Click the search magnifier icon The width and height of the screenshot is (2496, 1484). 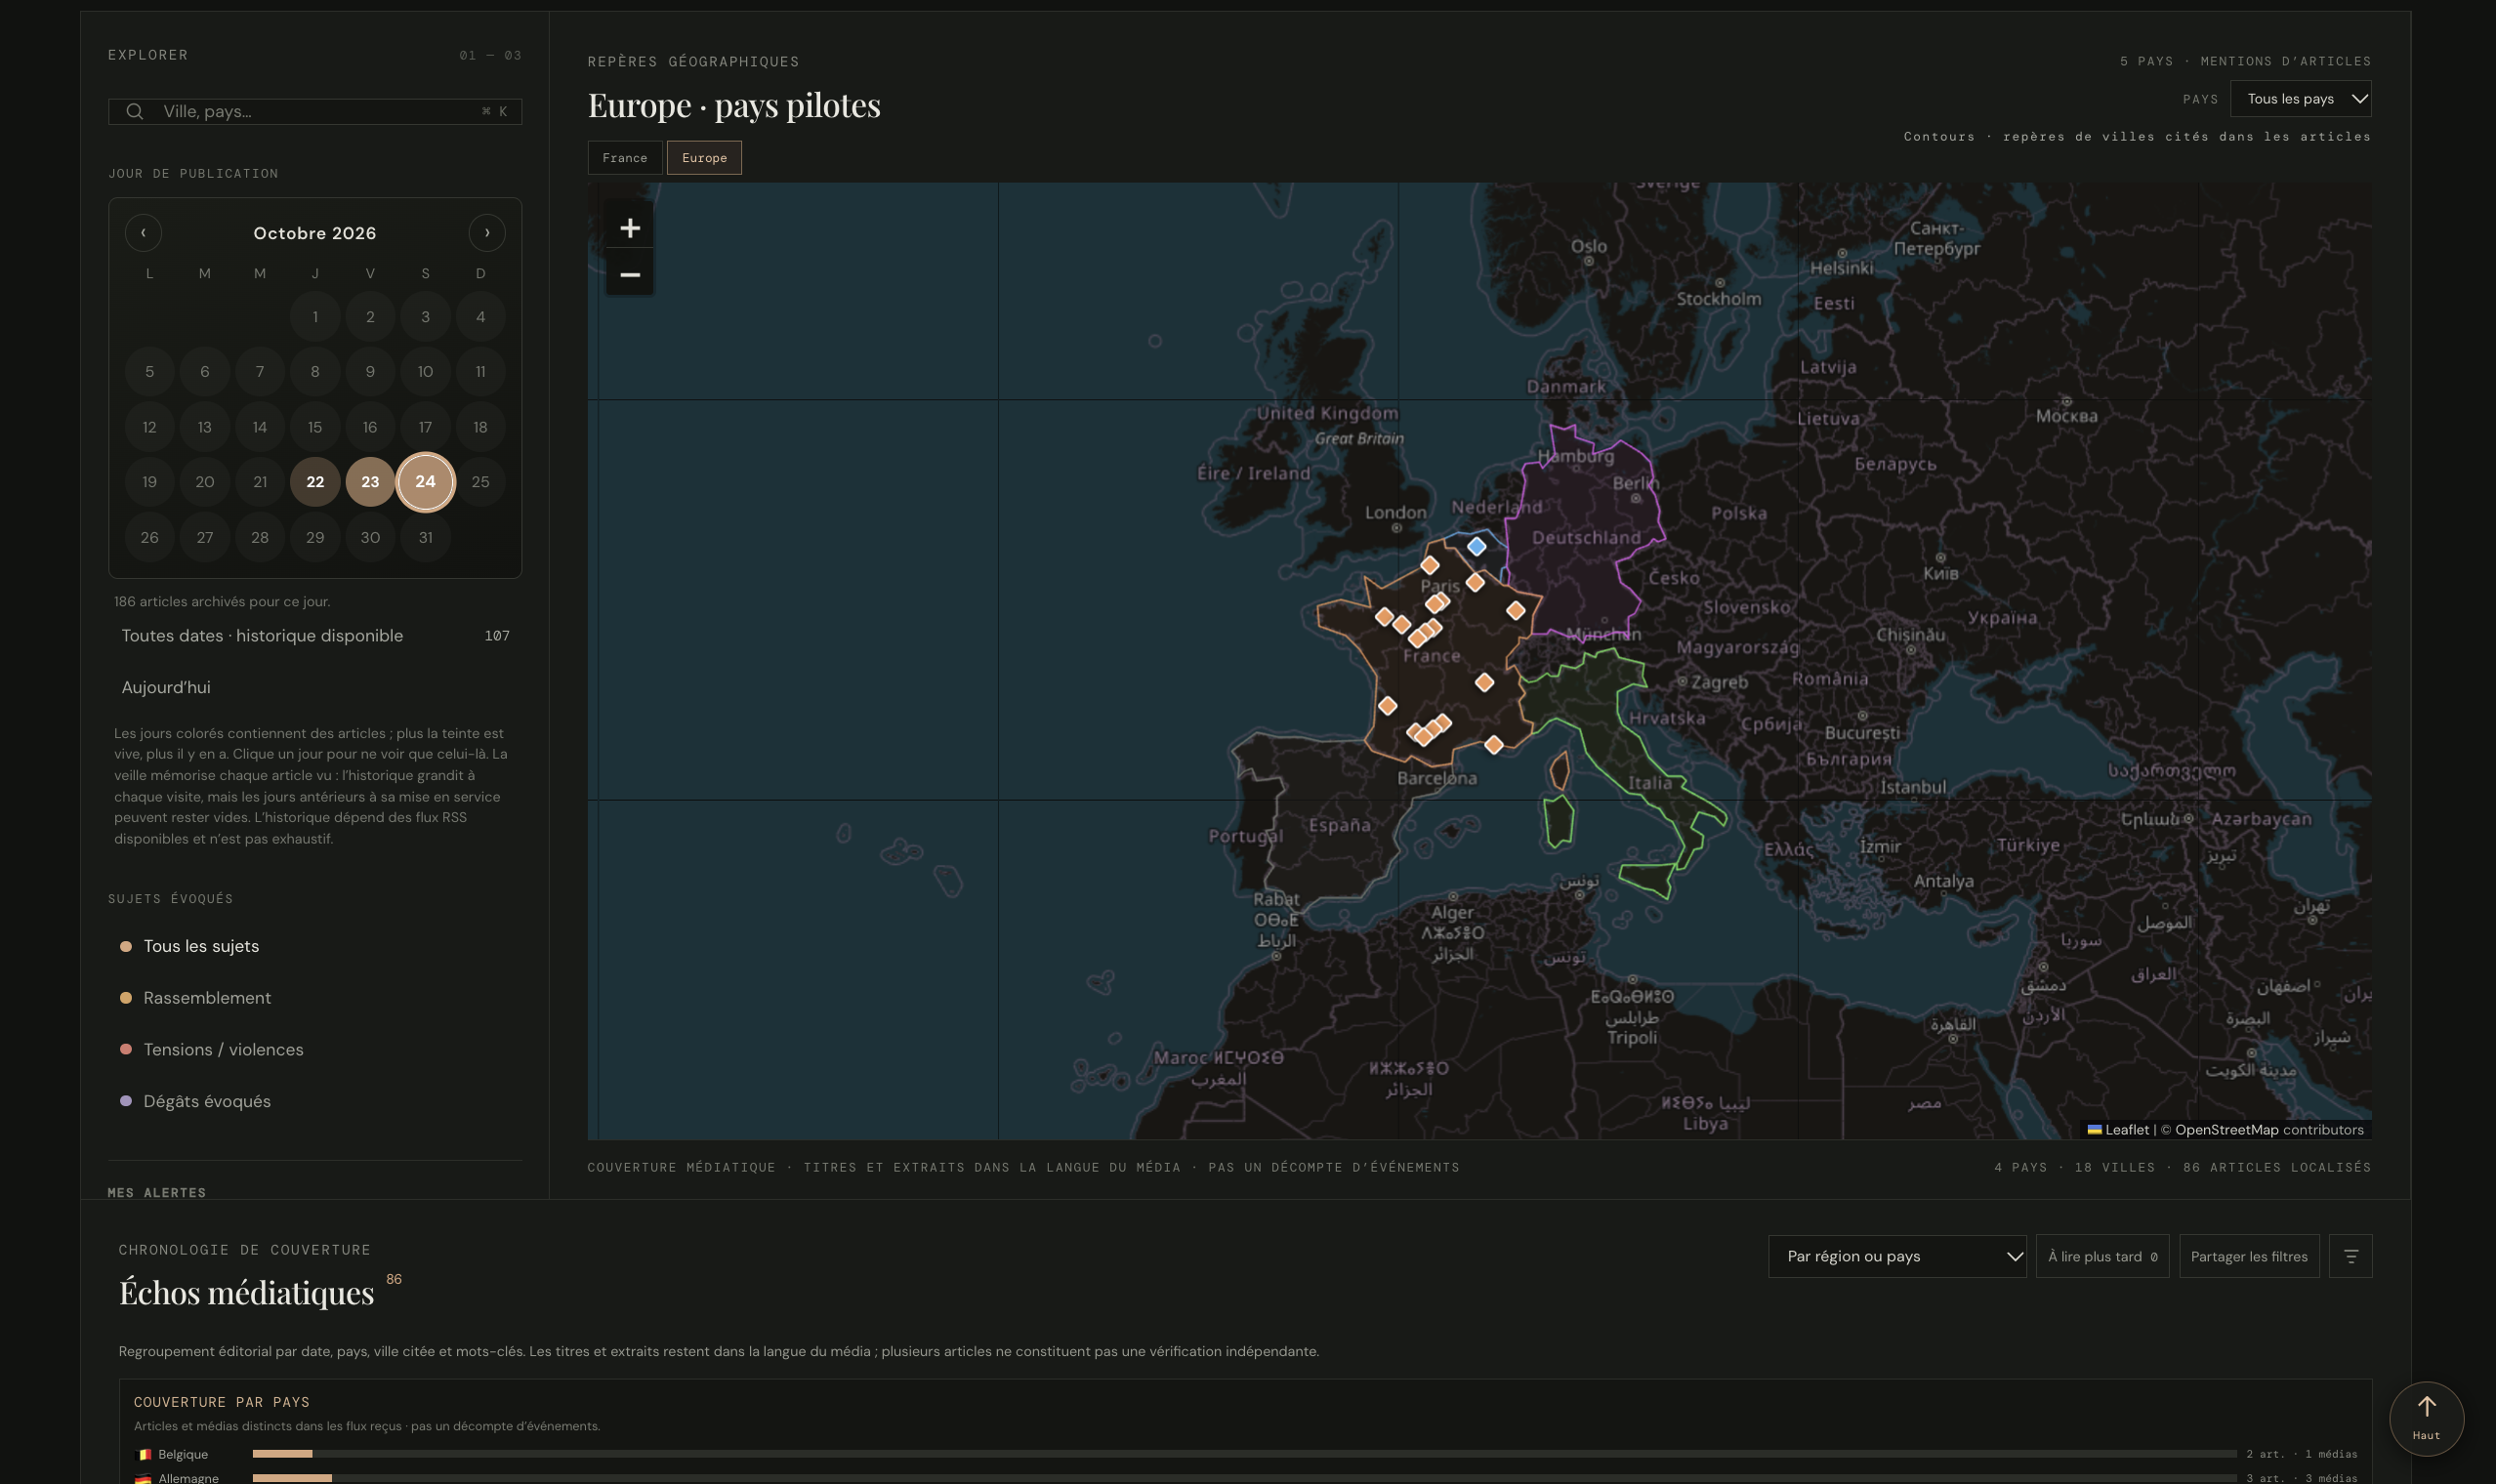tap(134, 111)
